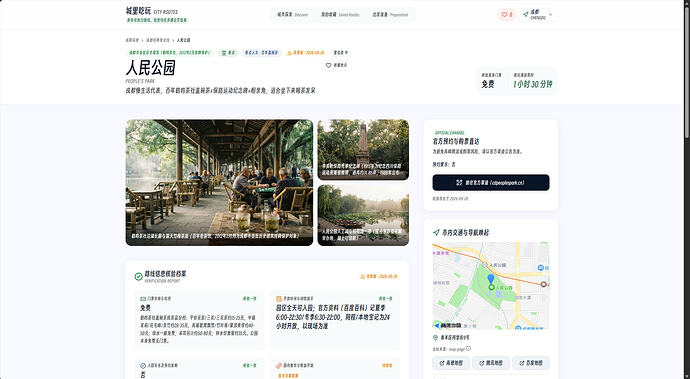Open the monument photo thumbnail

(363, 150)
